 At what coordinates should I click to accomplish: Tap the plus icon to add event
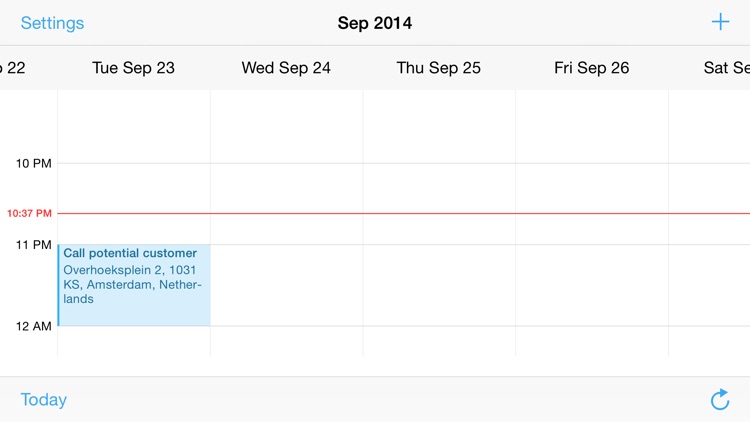[x=720, y=22]
